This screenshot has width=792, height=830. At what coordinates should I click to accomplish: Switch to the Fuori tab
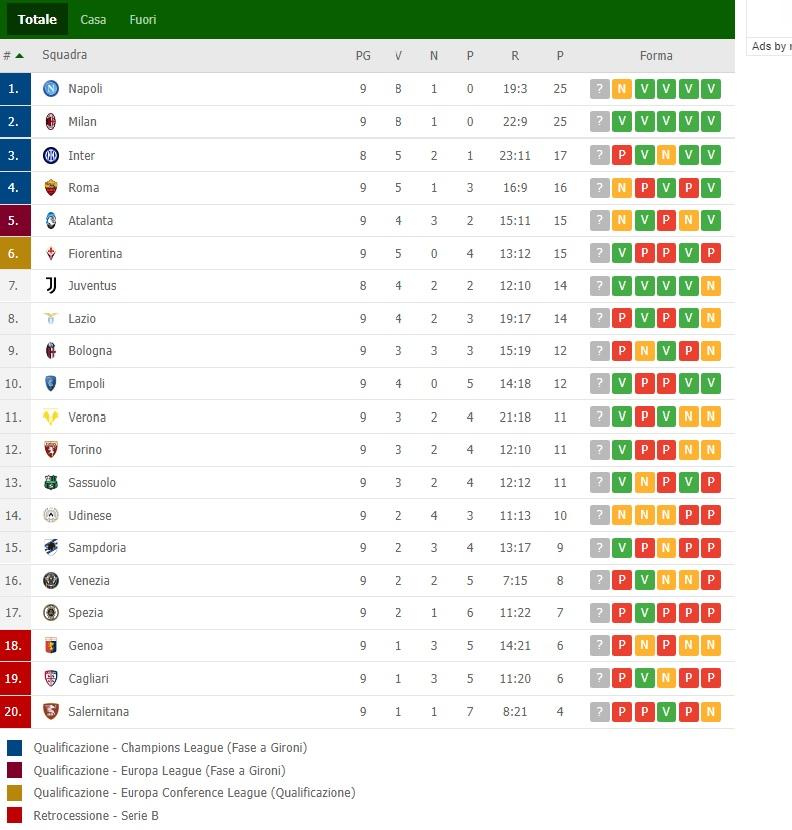coord(143,20)
